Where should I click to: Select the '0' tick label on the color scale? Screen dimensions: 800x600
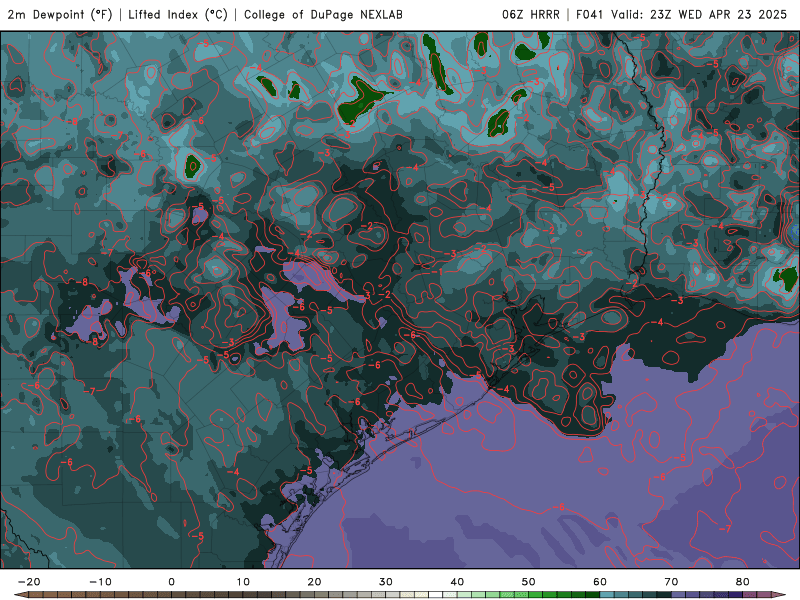[x=171, y=582]
